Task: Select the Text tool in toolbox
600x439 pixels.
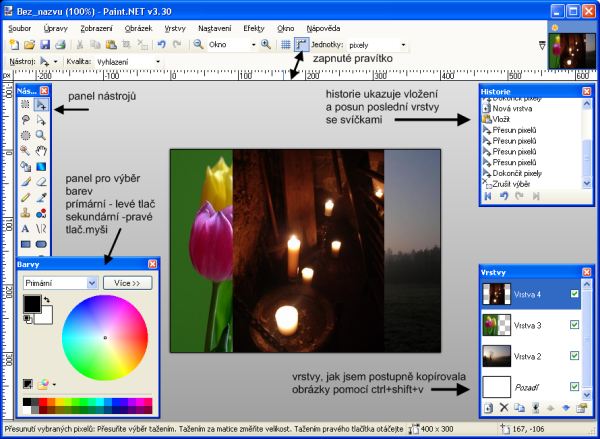Action: point(25,227)
